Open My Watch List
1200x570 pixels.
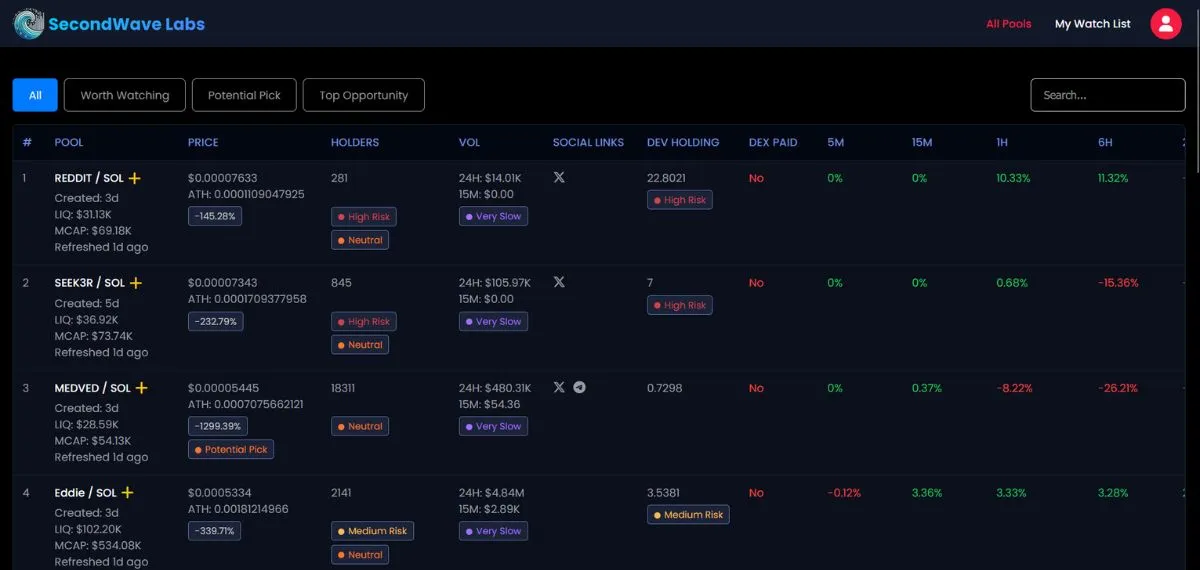click(1093, 24)
